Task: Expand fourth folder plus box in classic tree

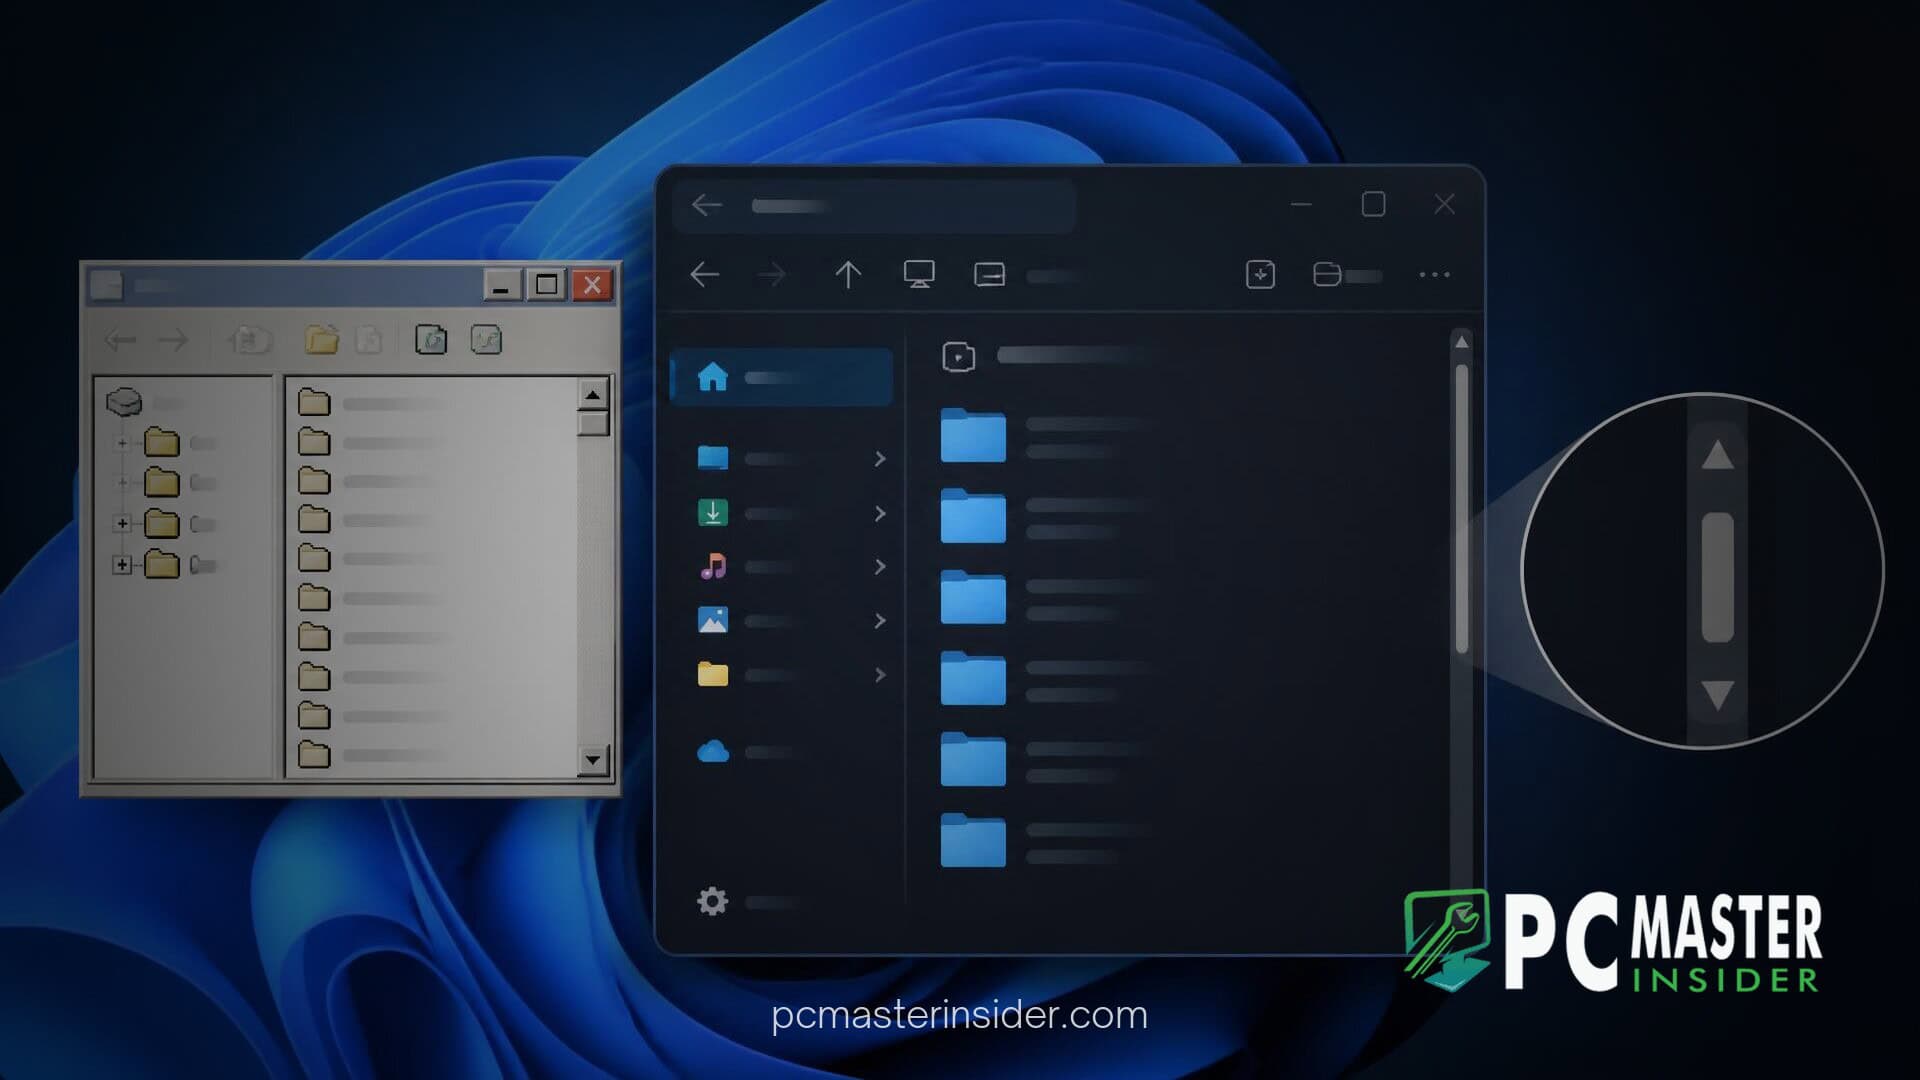Action: click(122, 565)
